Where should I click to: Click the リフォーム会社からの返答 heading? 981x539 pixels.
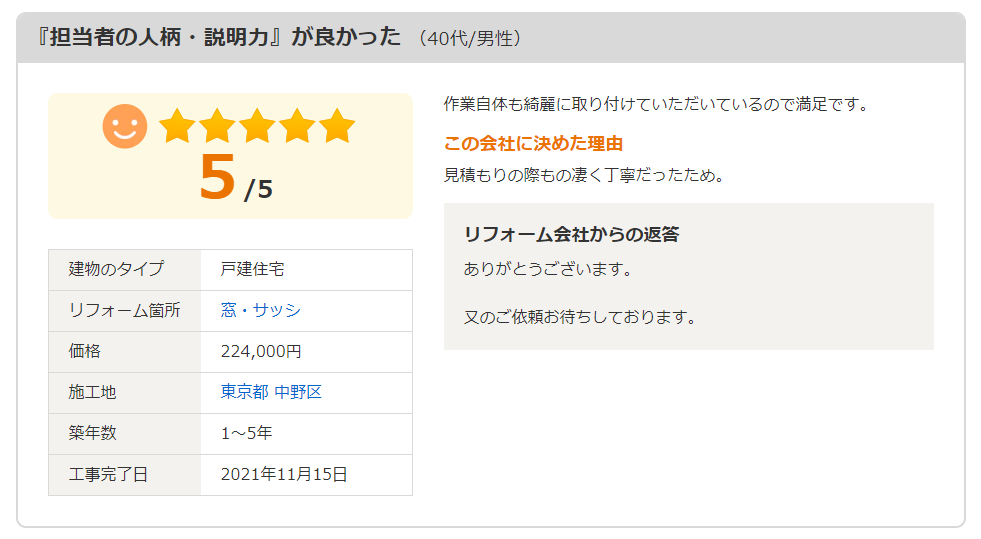point(571,234)
